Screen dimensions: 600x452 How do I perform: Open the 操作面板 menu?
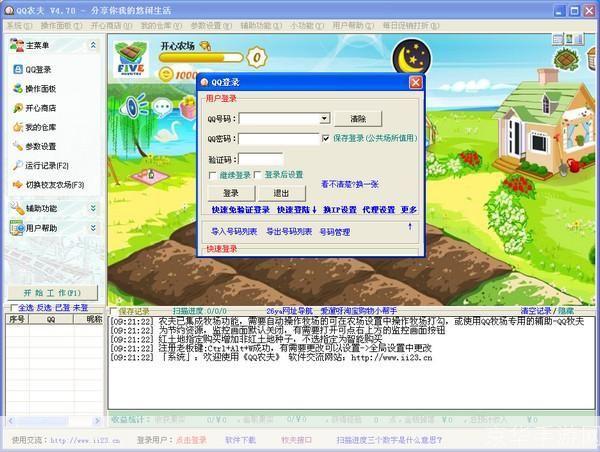[61, 26]
